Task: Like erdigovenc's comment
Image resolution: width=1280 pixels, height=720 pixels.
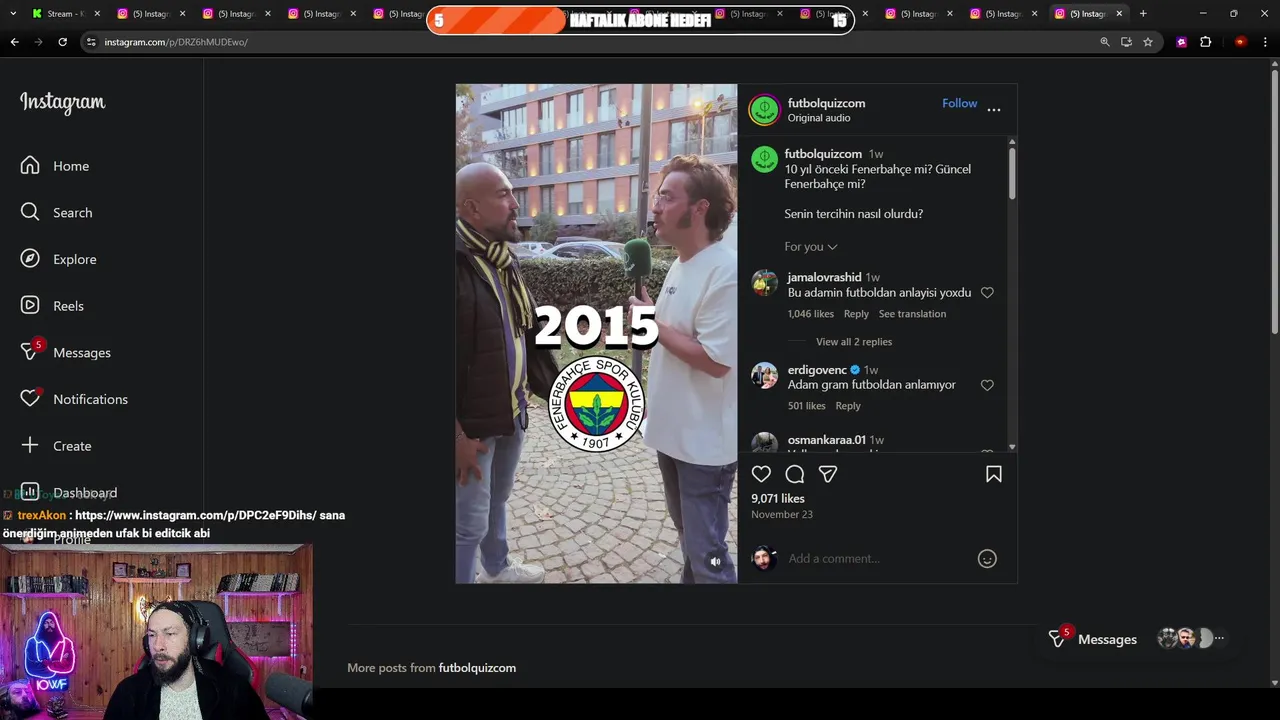Action: coord(987,385)
